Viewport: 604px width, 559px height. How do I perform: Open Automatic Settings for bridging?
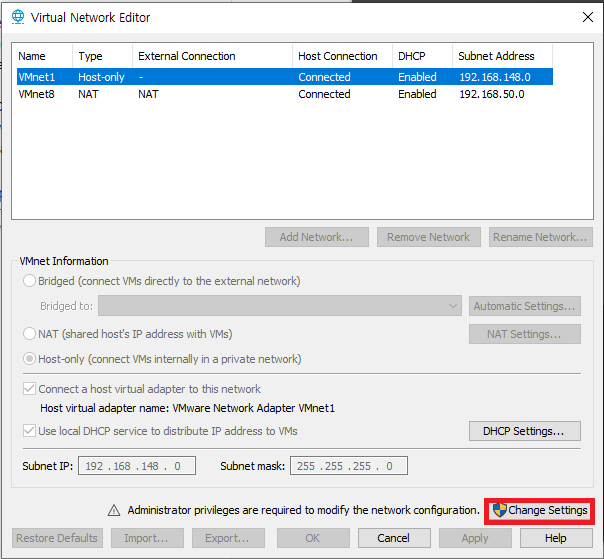point(525,306)
